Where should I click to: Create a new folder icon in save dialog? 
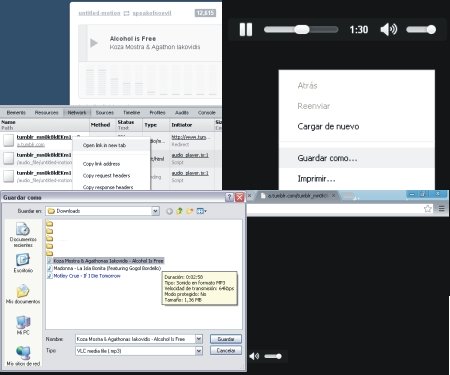click(190, 211)
